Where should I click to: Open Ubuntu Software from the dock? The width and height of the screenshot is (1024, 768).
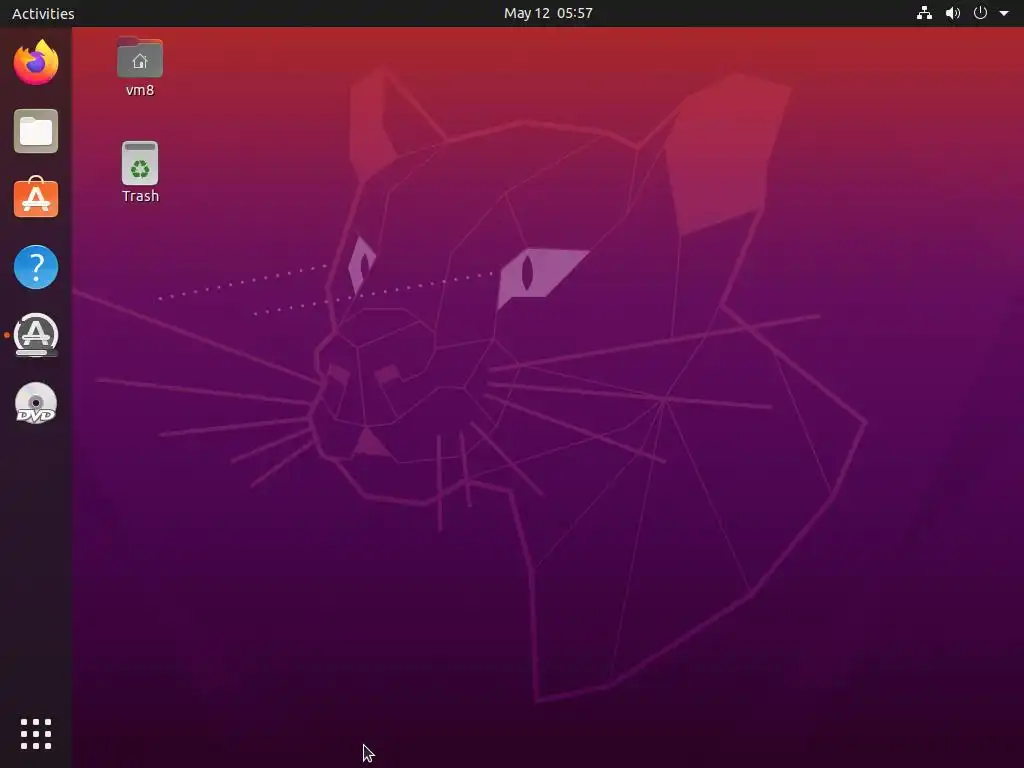click(36, 198)
